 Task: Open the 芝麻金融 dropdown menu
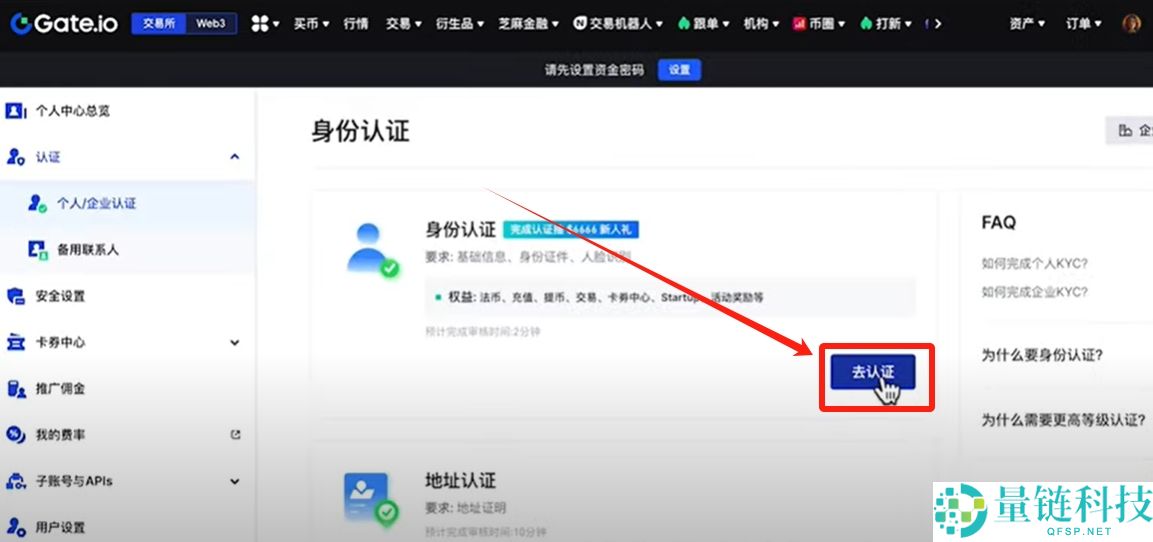pyautogui.click(x=529, y=24)
